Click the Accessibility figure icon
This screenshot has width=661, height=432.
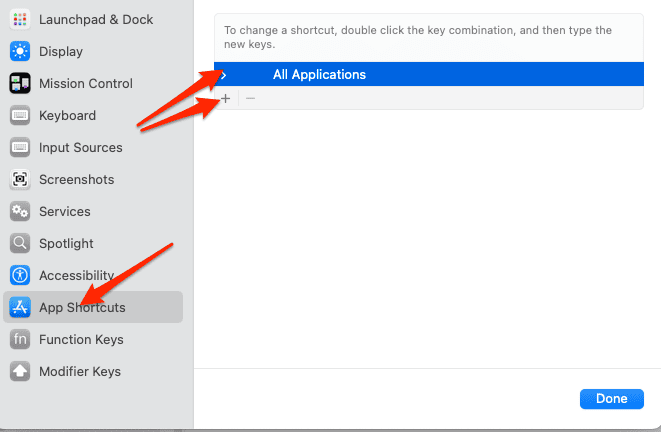click(20, 275)
